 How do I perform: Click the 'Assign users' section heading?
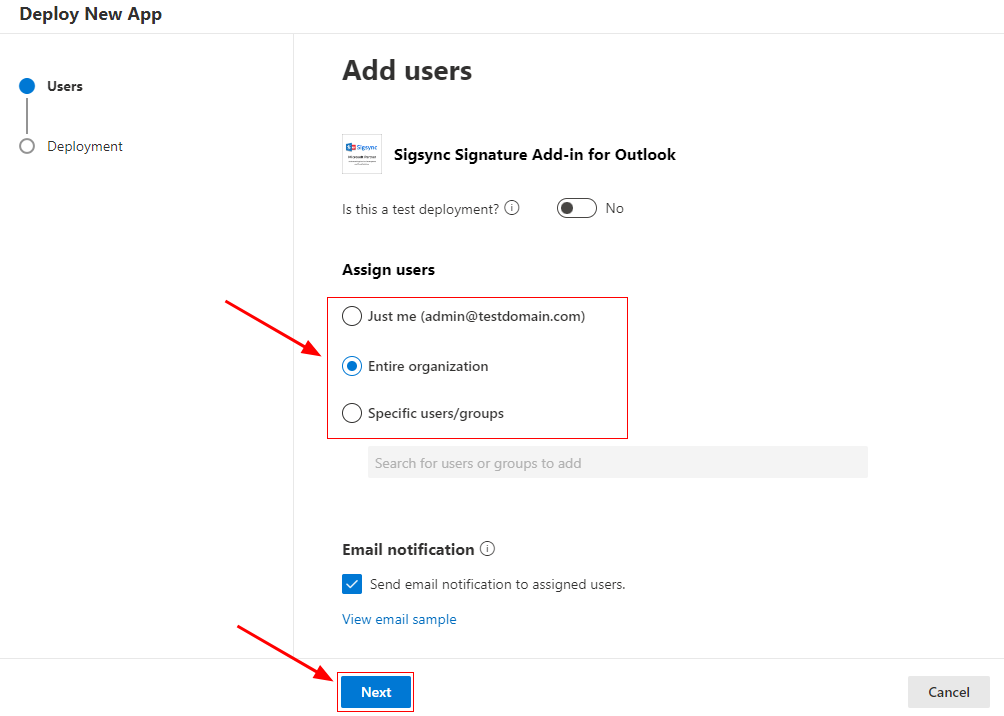click(388, 270)
